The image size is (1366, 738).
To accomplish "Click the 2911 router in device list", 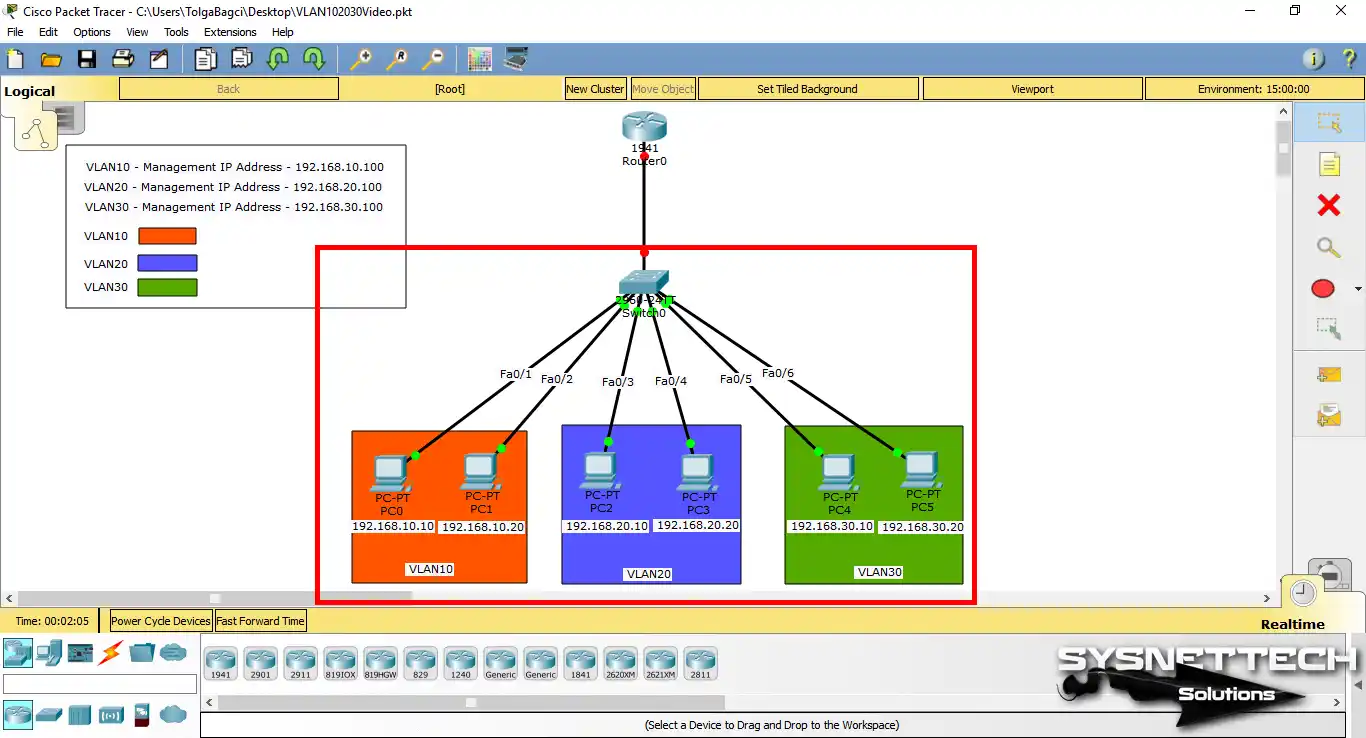I will click(x=300, y=662).
